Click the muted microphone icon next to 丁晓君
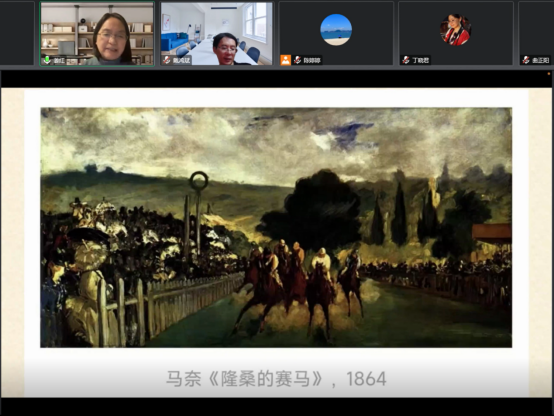The image size is (554, 416). pos(406,60)
